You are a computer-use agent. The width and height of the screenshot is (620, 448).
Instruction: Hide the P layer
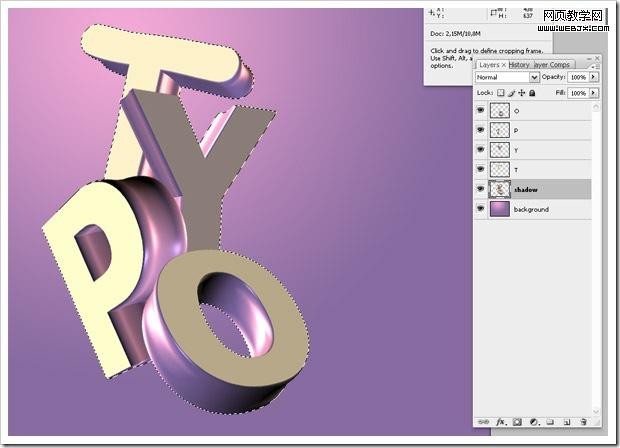point(480,130)
